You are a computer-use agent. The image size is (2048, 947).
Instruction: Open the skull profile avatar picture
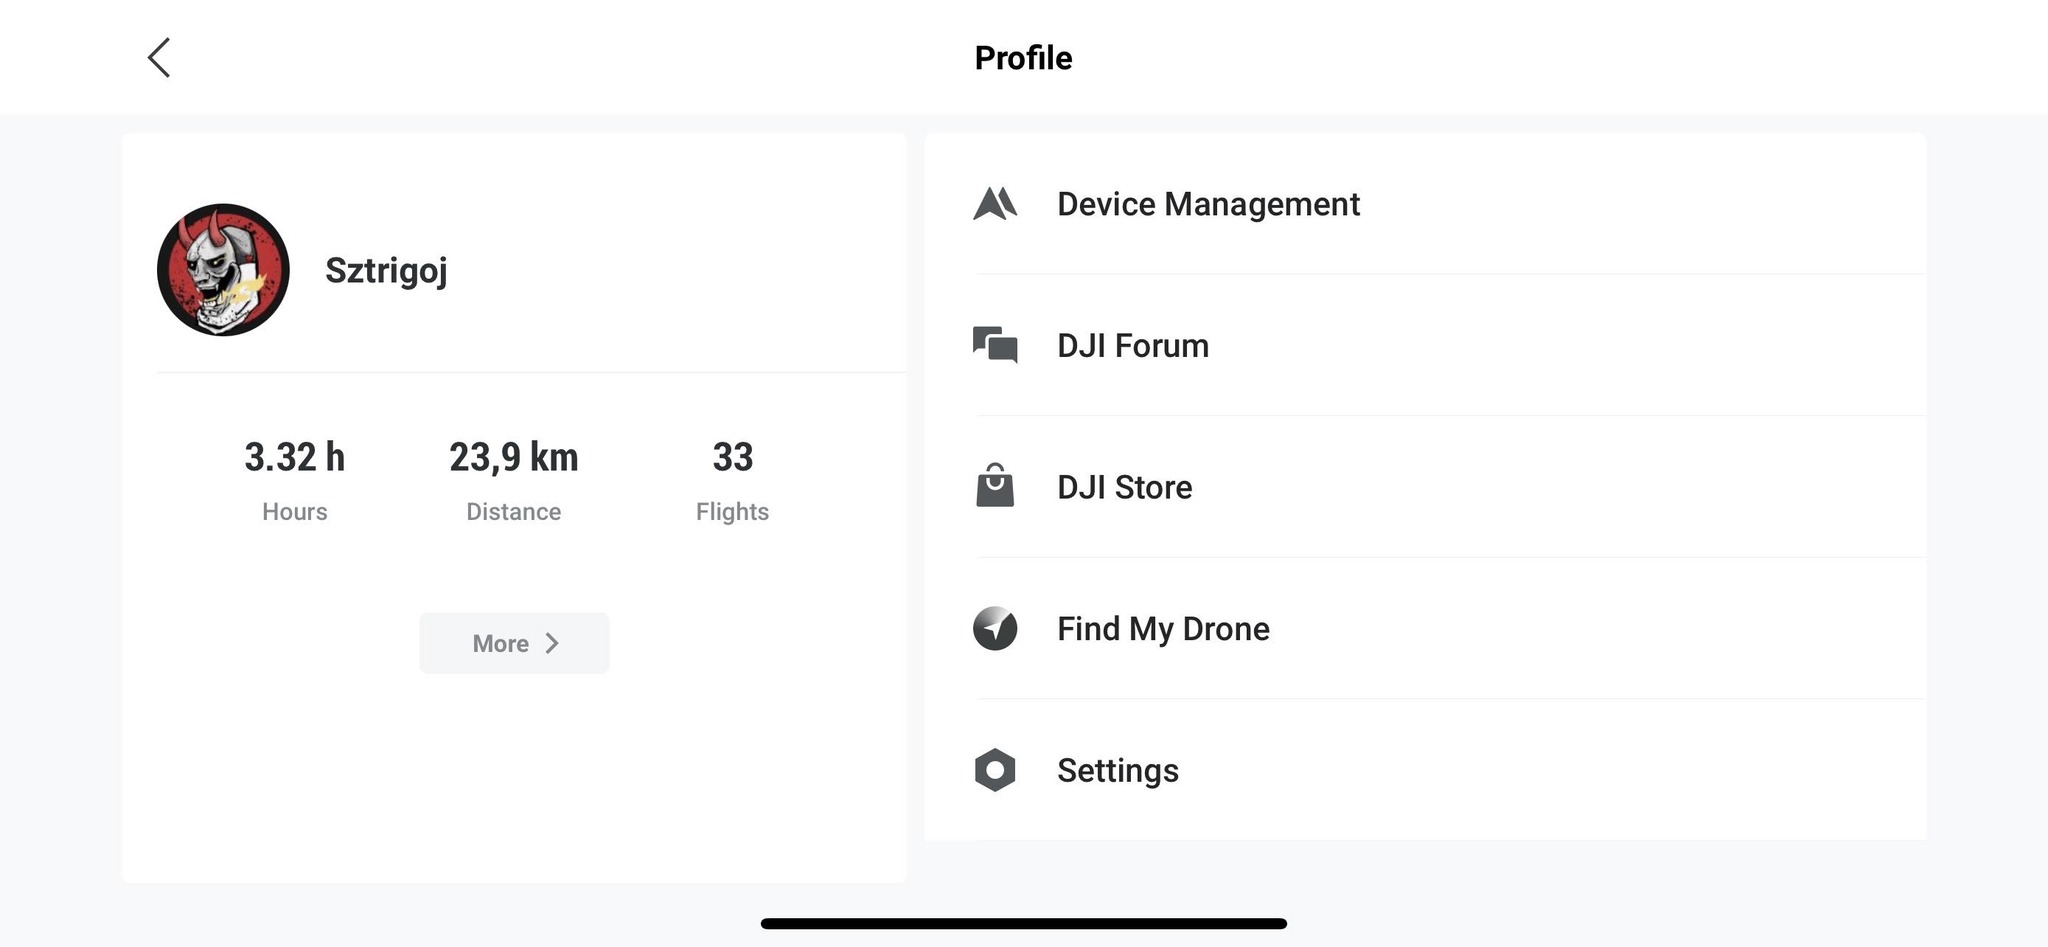coord(223,270)
